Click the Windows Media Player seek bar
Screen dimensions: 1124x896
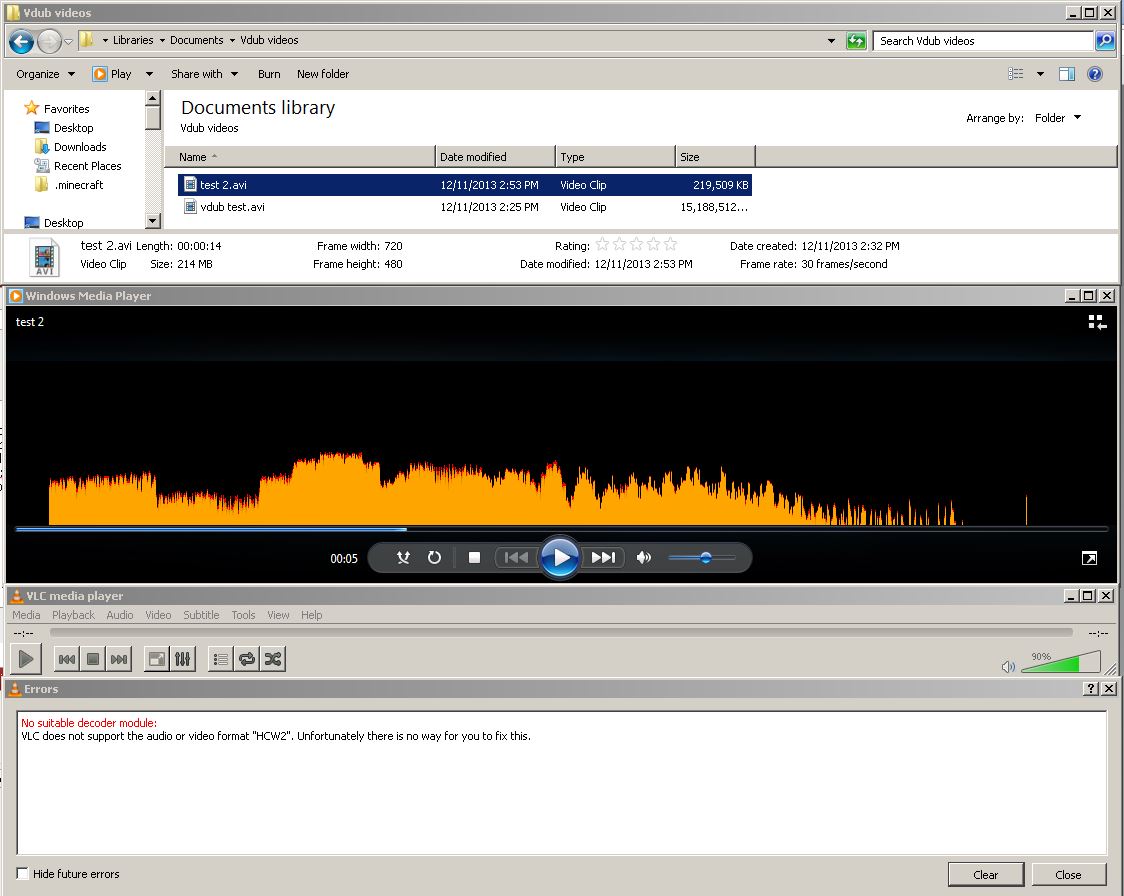(561, 530)
